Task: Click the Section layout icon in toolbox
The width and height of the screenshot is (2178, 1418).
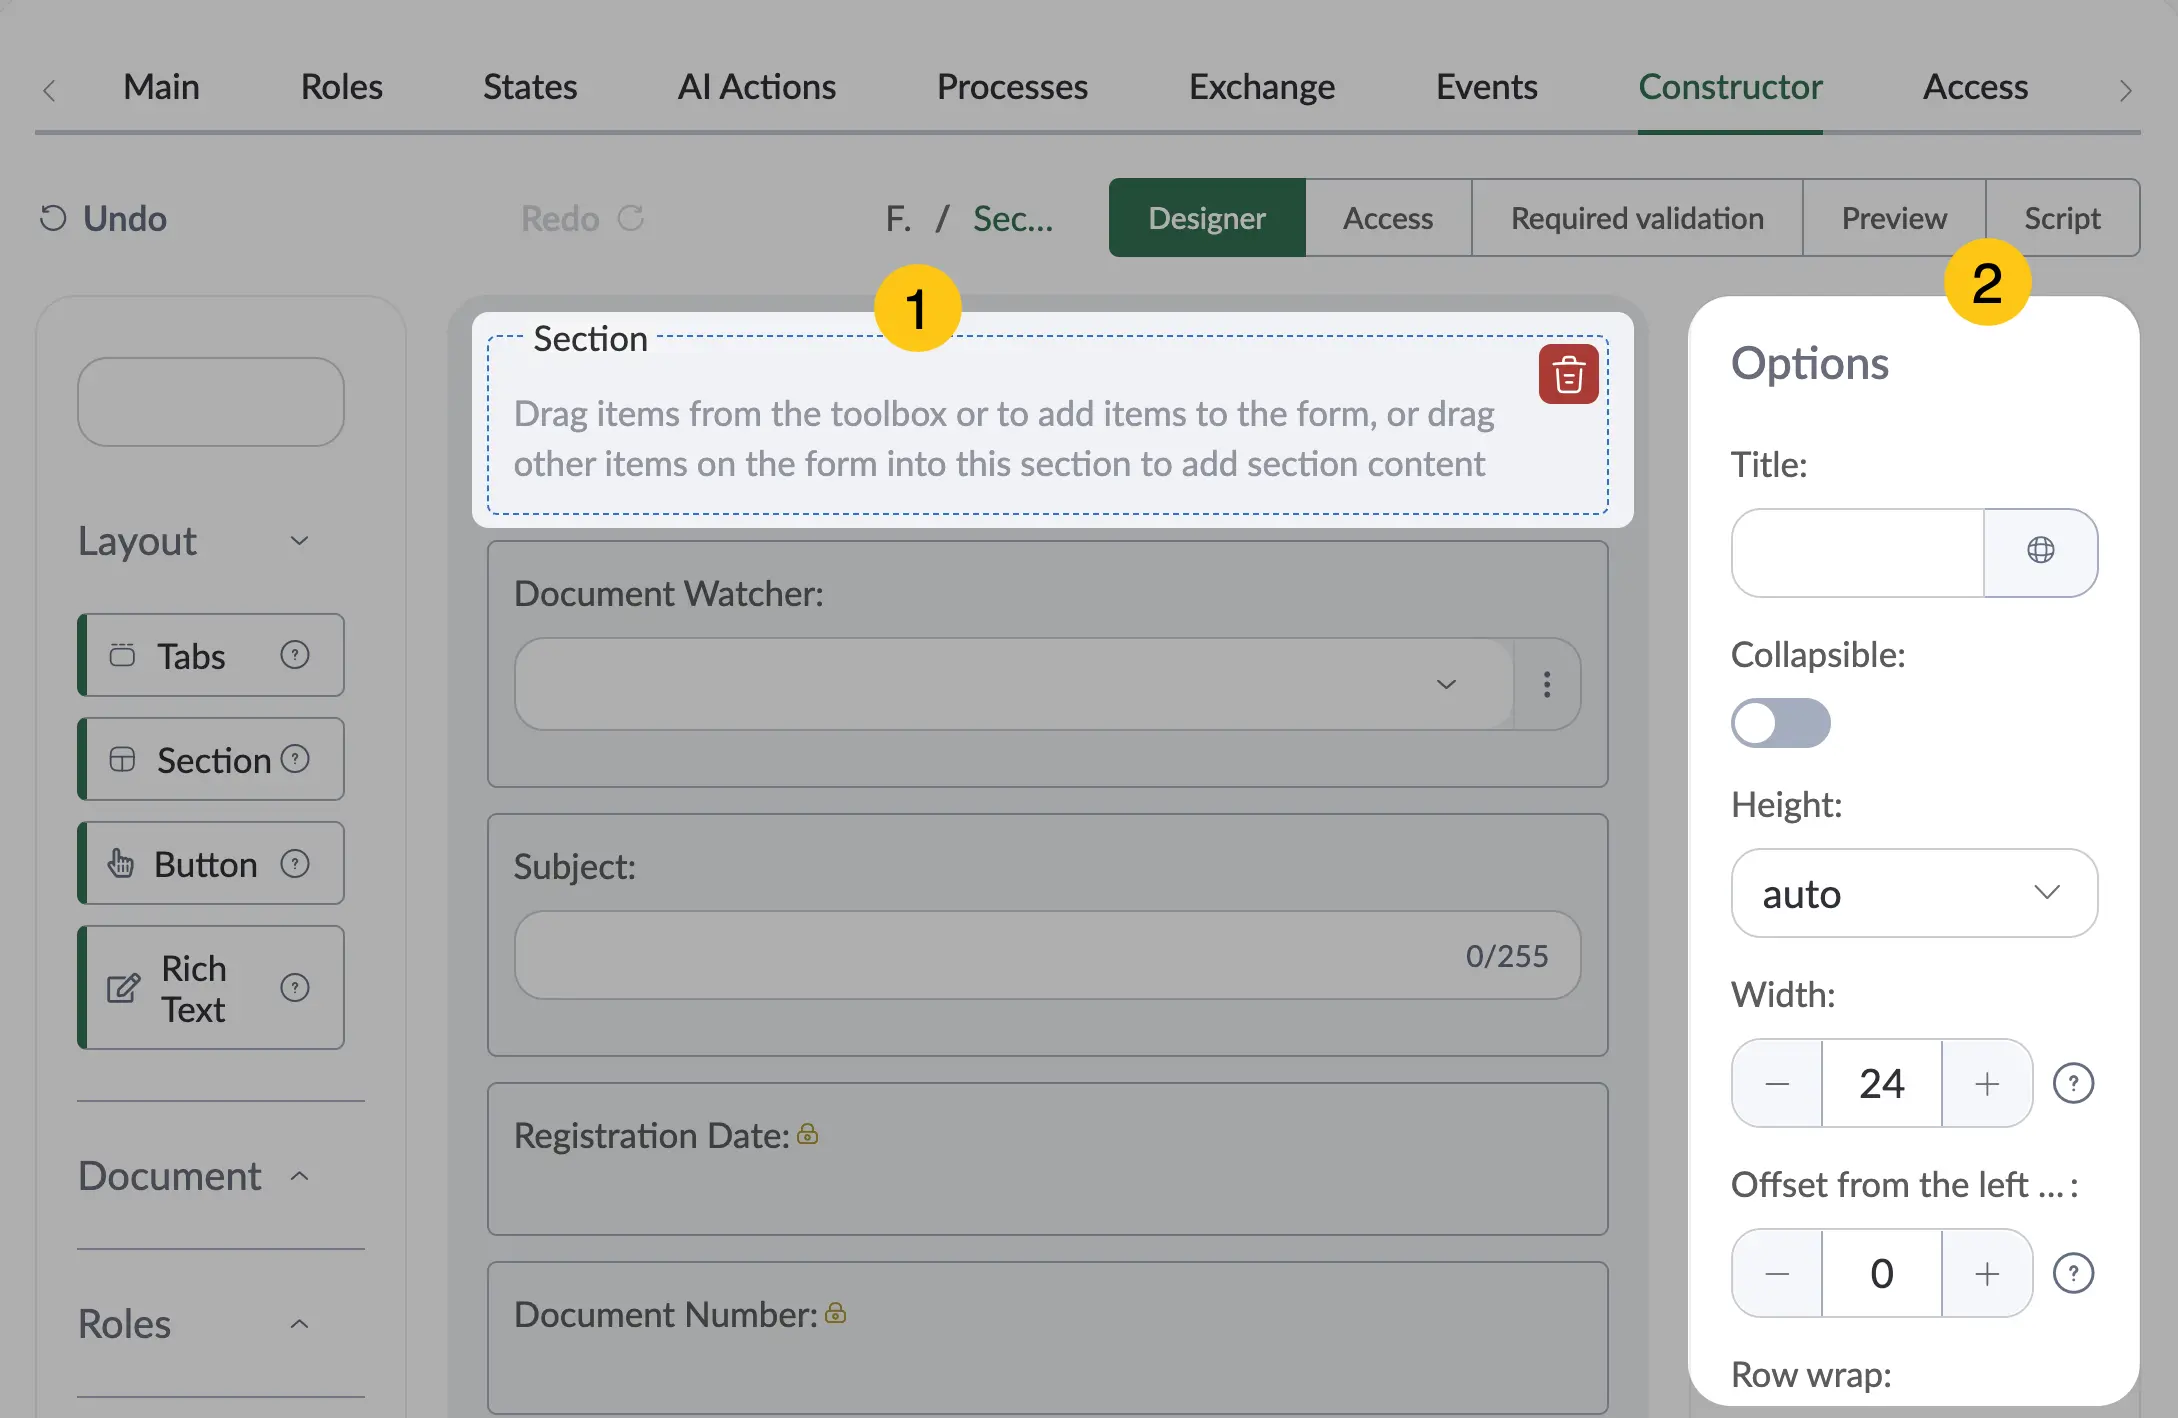Action: click(122, 759)
